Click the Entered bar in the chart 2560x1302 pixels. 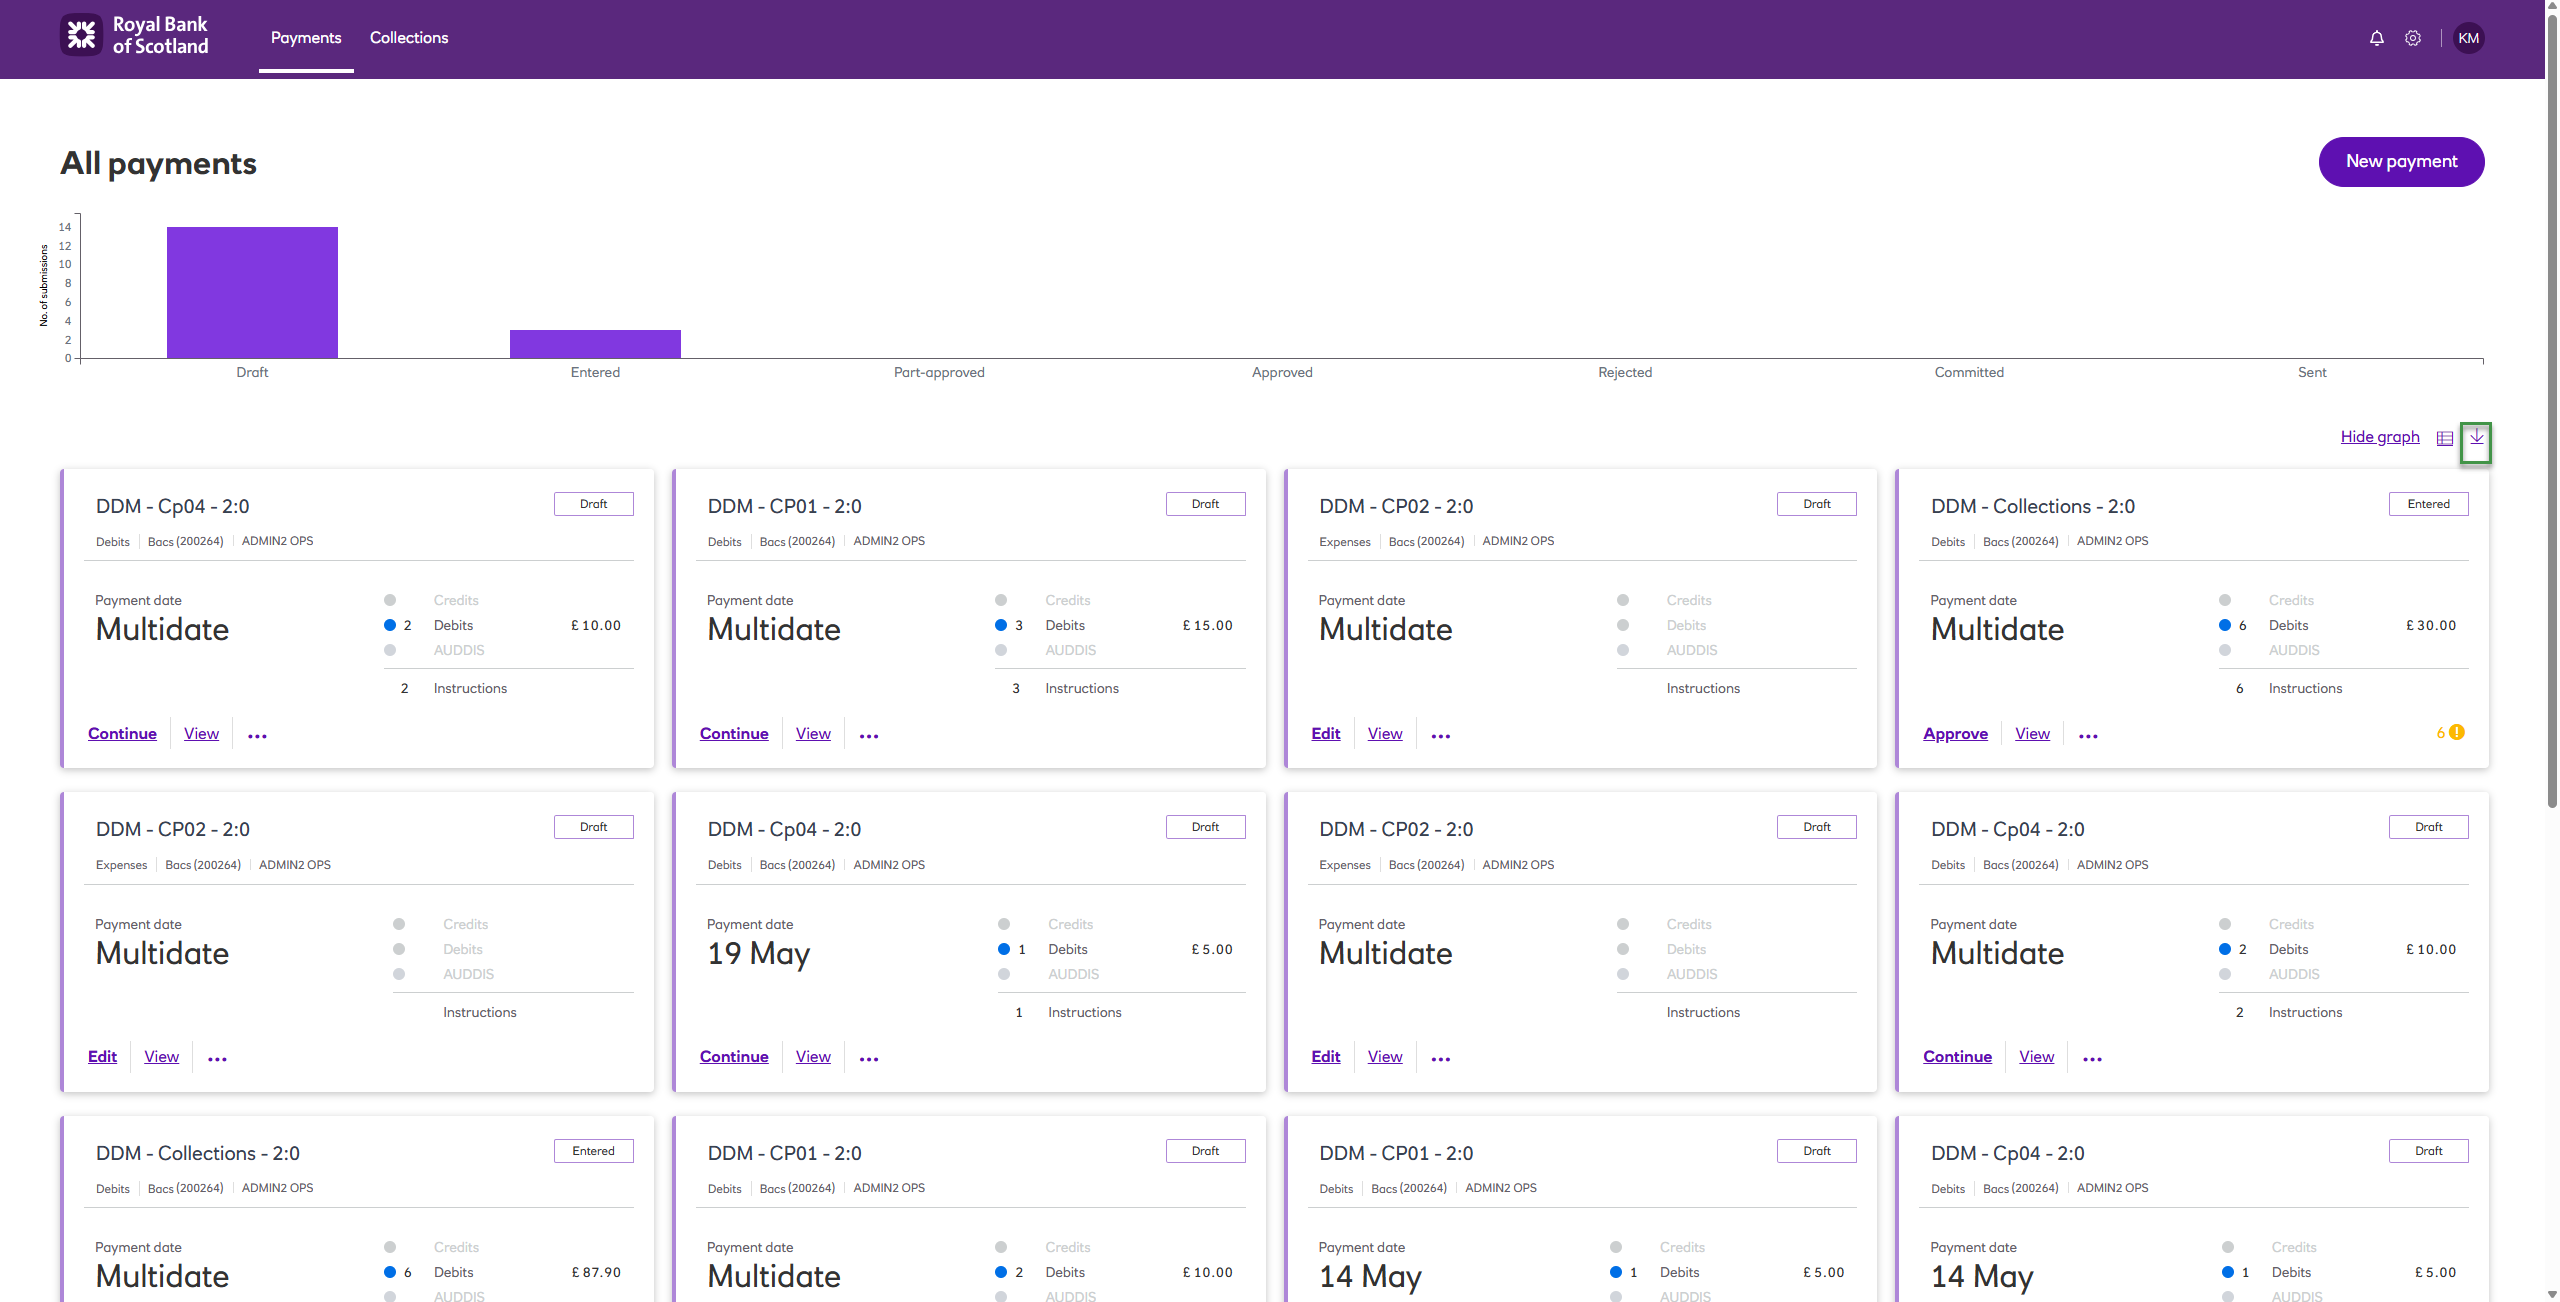tap(595, 343)
